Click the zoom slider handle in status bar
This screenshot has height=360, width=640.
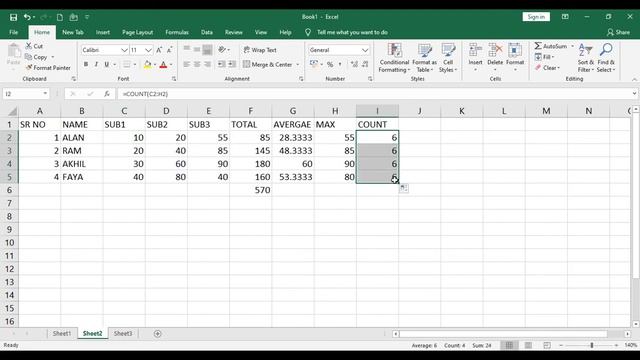[x=592, y=345]
